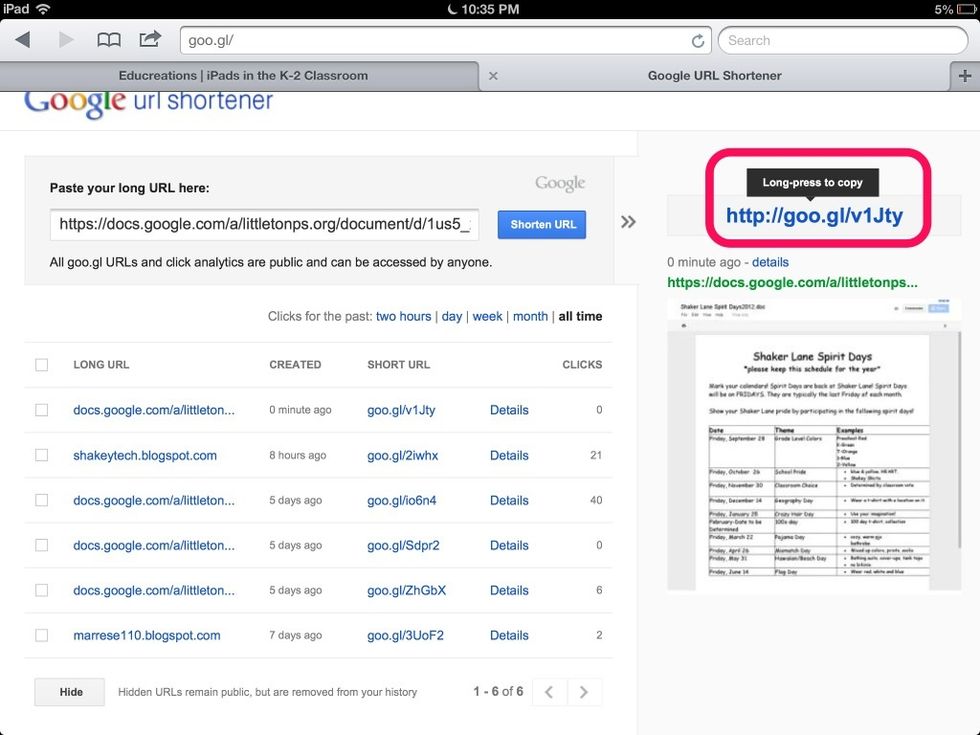980x735 pixels.
Task: Check the box for goo.gl/io6n4 row
Action: coord(41,500)
